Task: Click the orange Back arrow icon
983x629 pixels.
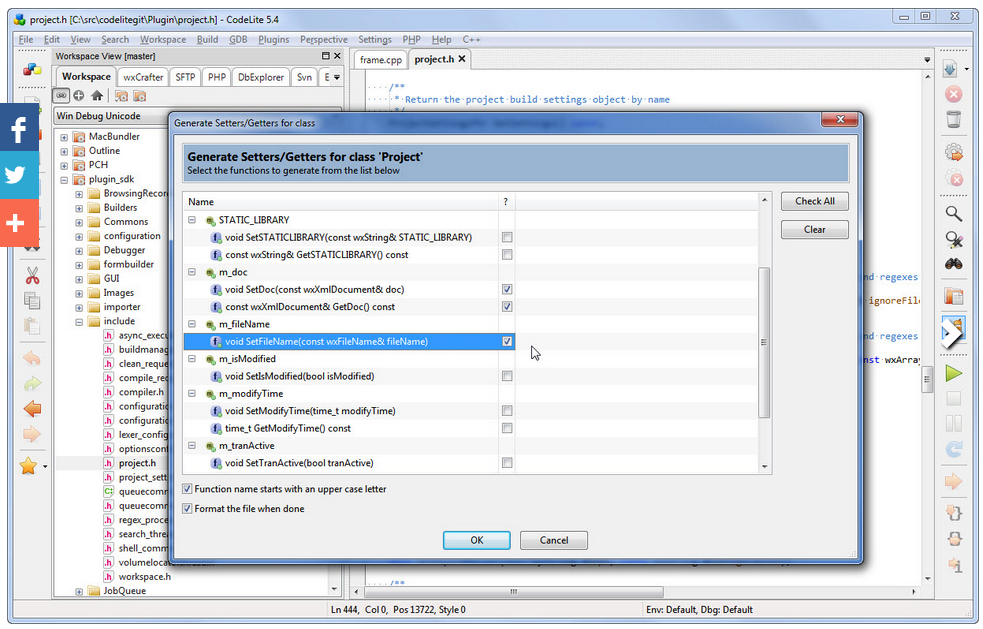Action: 32,409
